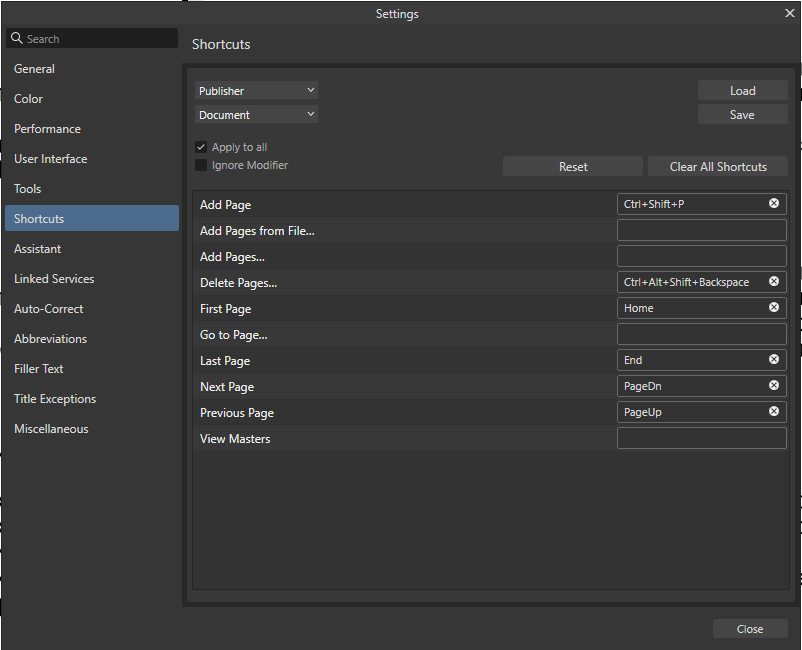Enable Ignore Modifier

click(x=201, y=165)
